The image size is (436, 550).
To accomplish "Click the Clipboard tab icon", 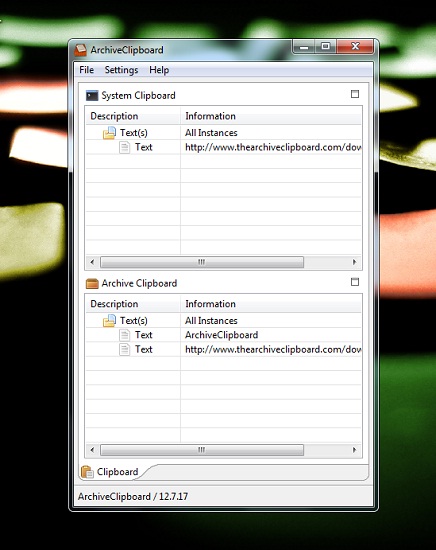I will pyautogui.click(x=87, y=472).
